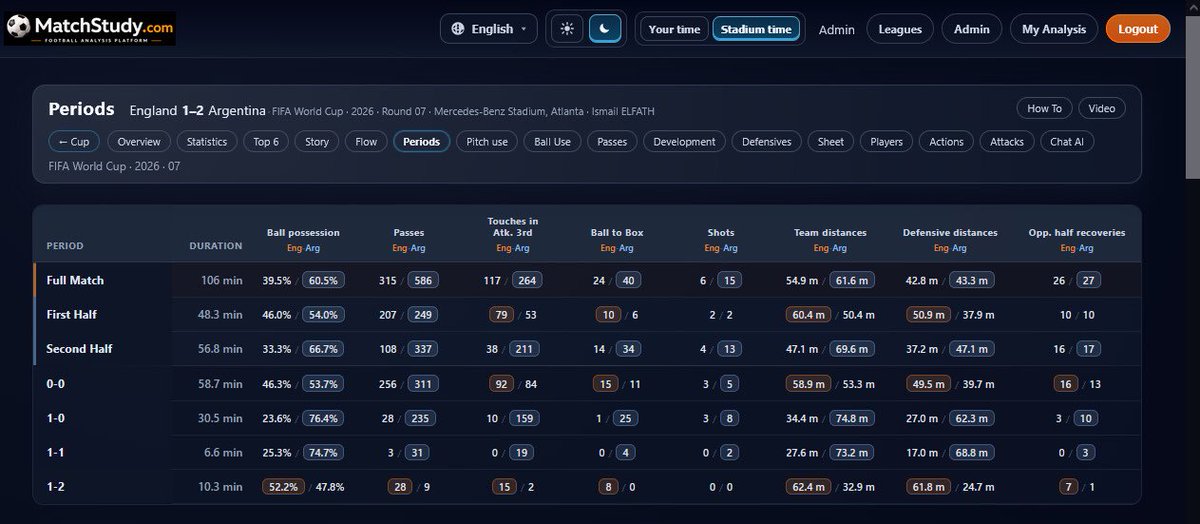Image resolution: width=1200 pixels, height=524 pixels.
Task: Click the Opp. half recoveries header
Action: pyautogui.click(x=1077, y=233)
